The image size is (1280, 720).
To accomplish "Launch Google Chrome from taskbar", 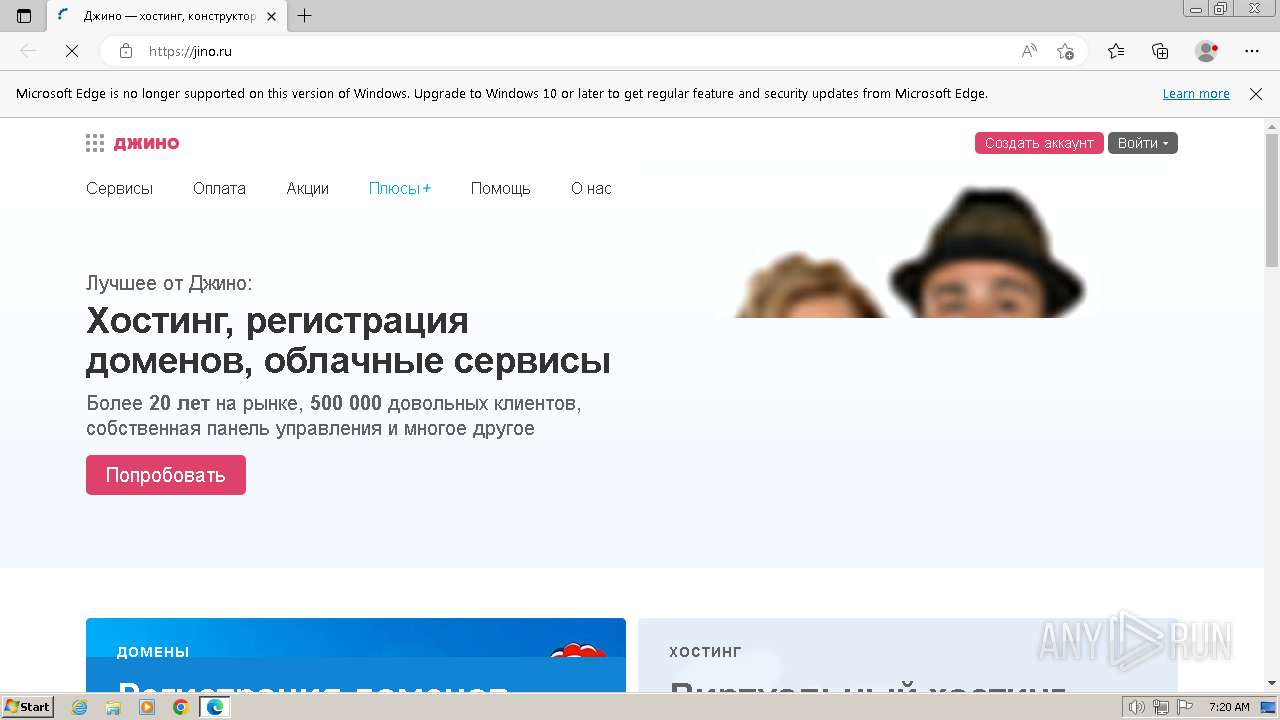I will click(180, 707).
